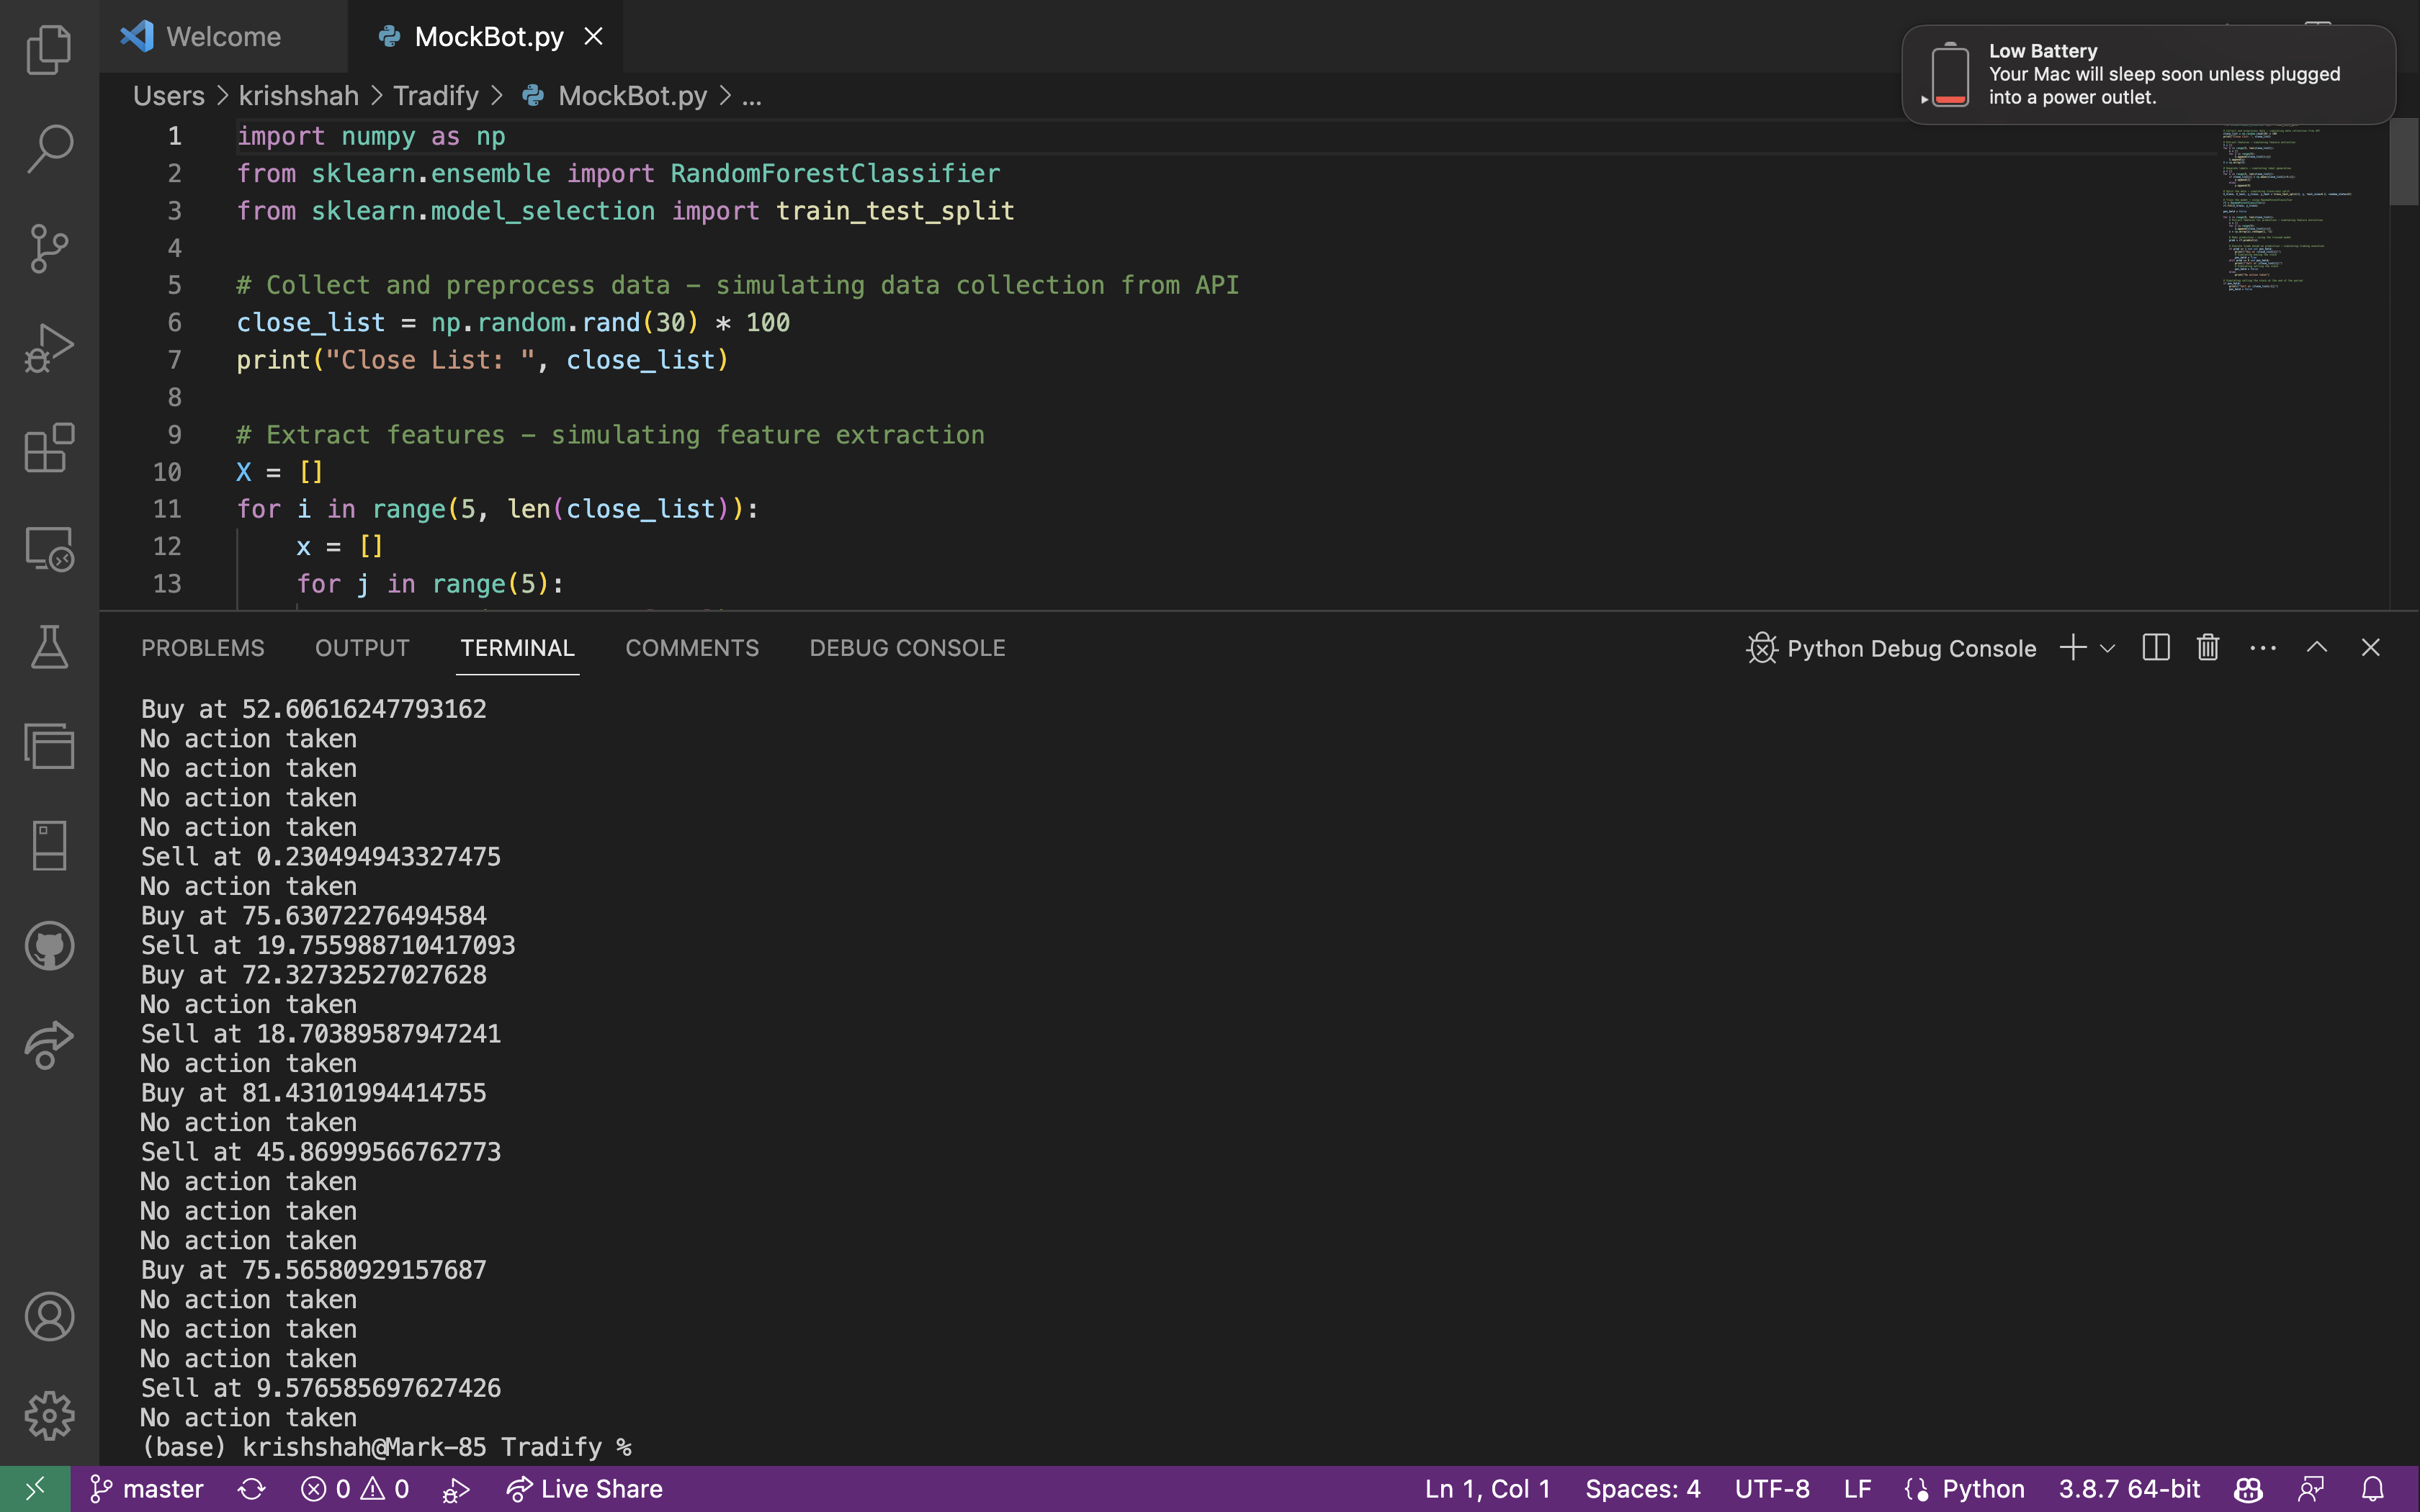Start a Live Share session

[584, 1488]
